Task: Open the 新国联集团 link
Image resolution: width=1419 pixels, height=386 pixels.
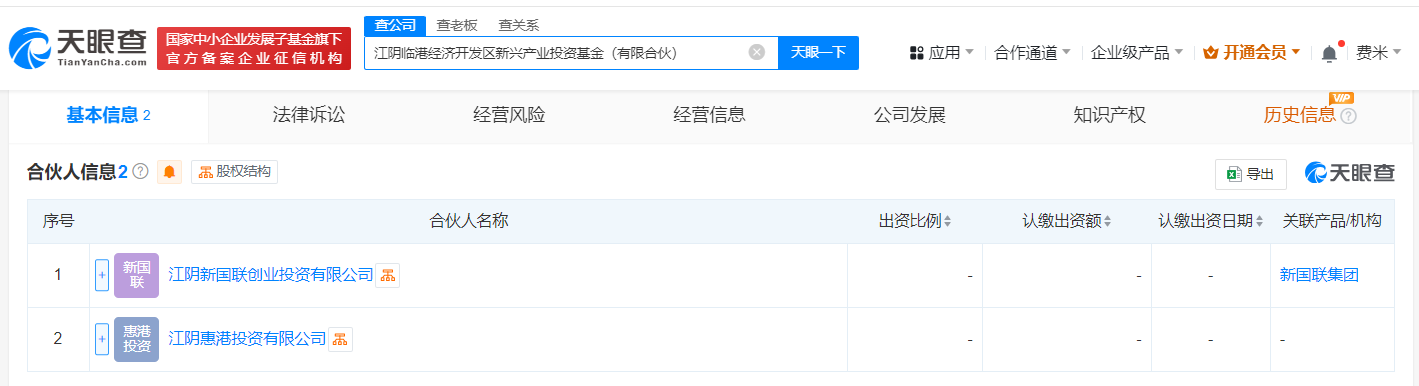Action: click(1319, 275)
